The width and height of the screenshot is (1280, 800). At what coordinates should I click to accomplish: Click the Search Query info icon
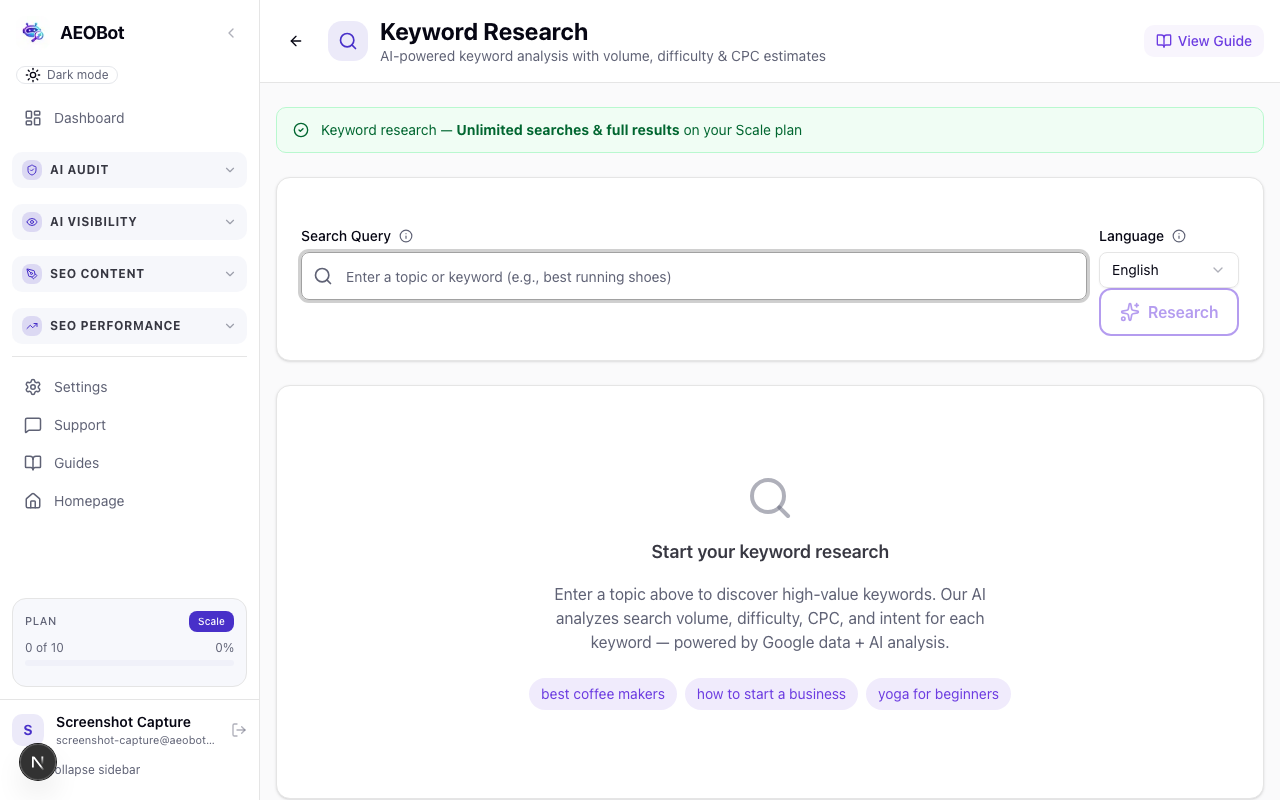tap(406, 236)
